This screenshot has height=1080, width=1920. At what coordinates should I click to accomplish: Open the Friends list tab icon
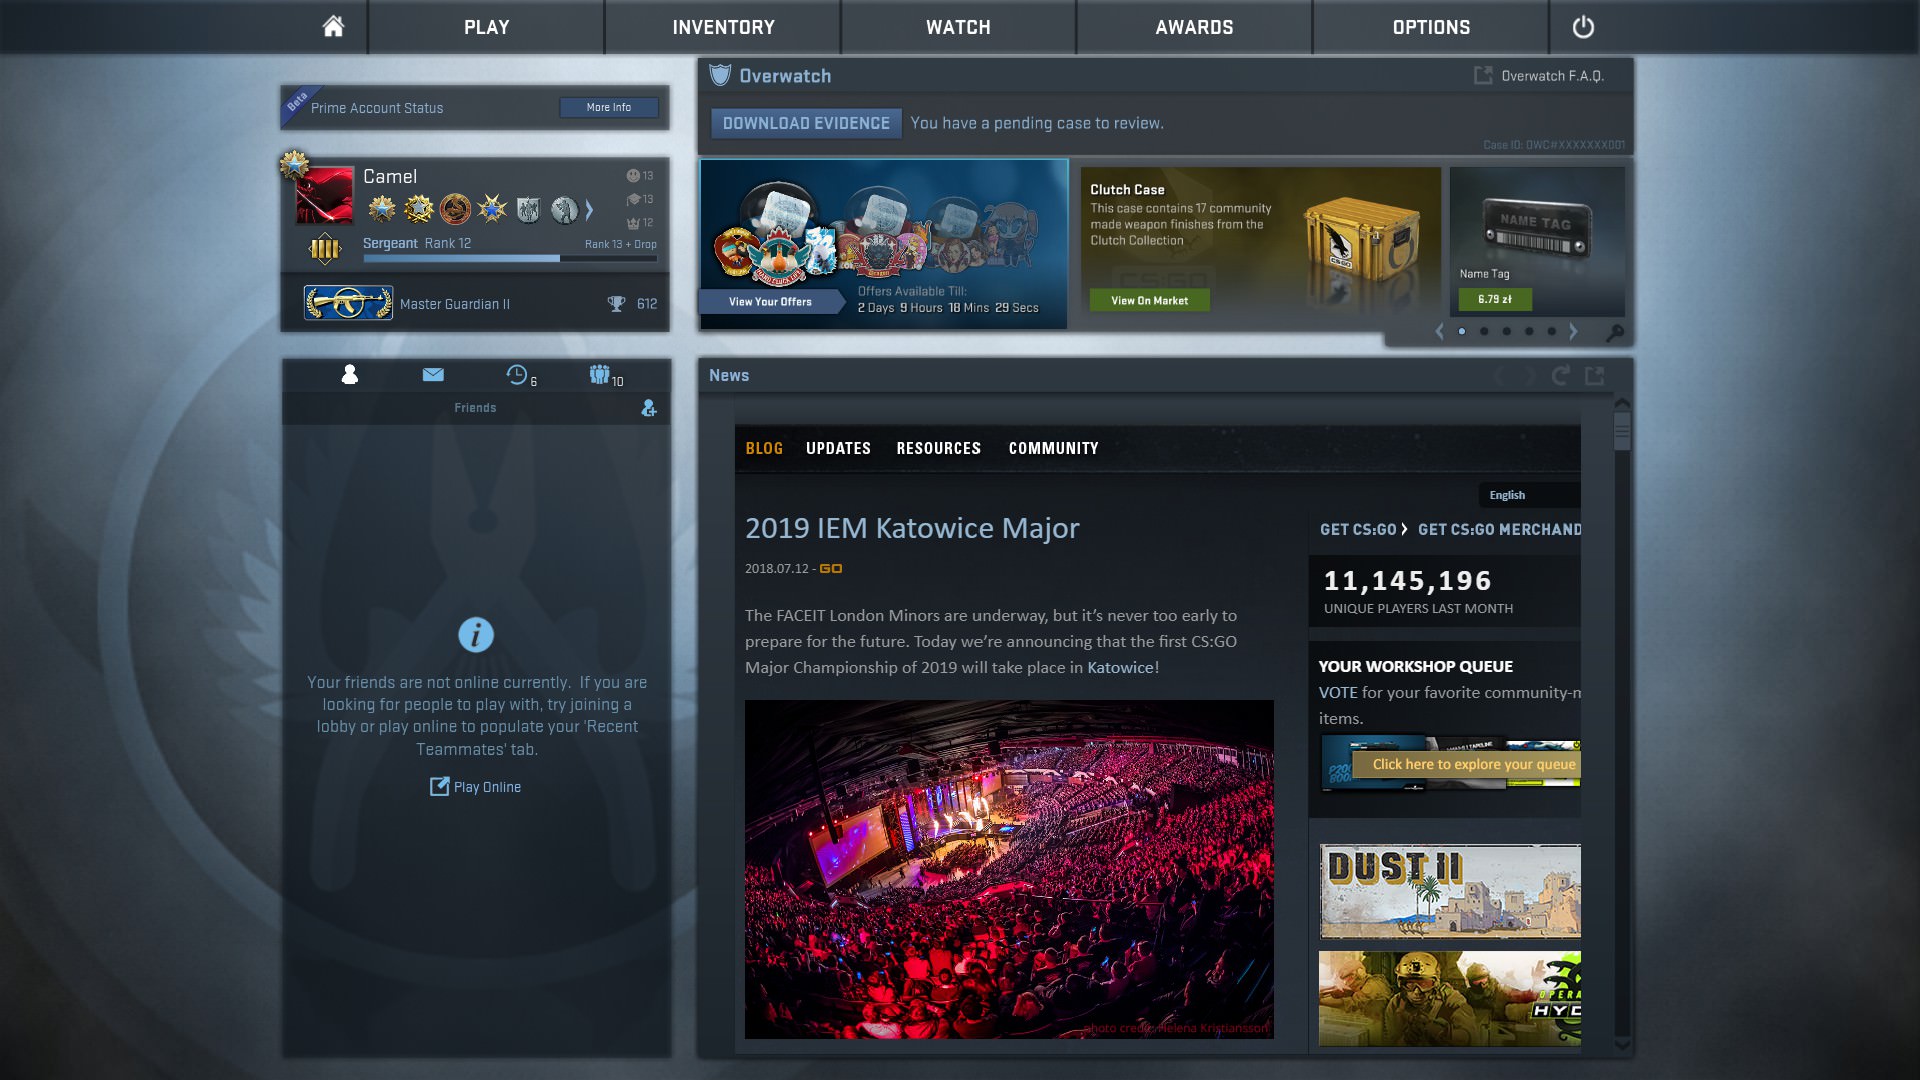[x=350, y=374]
